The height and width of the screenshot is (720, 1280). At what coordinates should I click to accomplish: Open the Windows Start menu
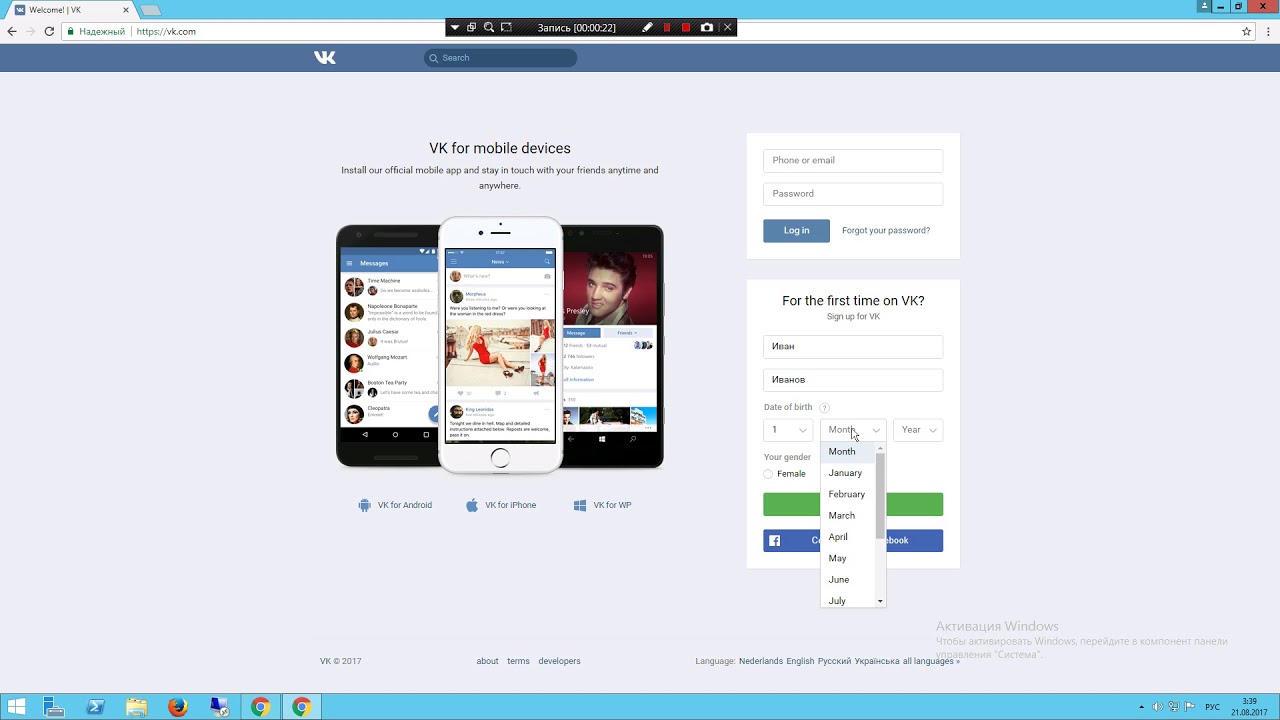[17, 707]
